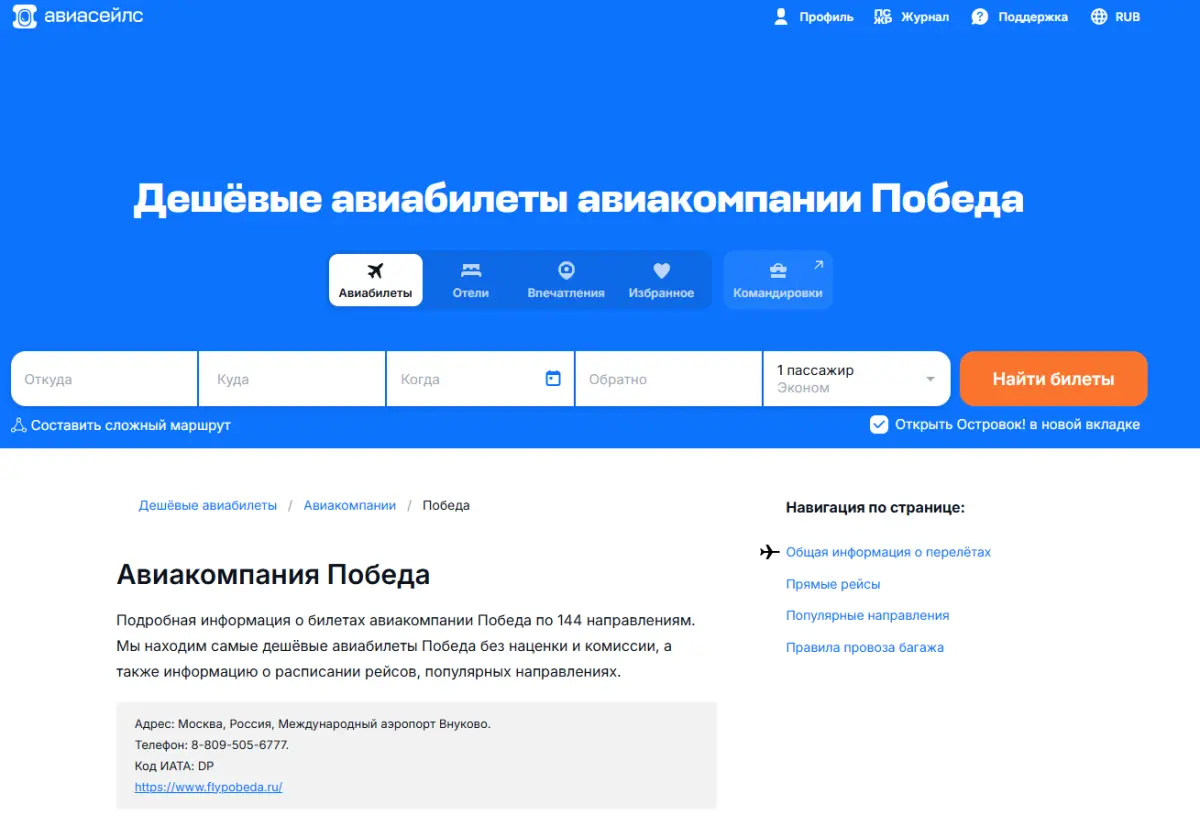This screenshot has width=1200, height=827.
Task: Click the авиасейлс brand name text
Action: [x=94, y=16]
